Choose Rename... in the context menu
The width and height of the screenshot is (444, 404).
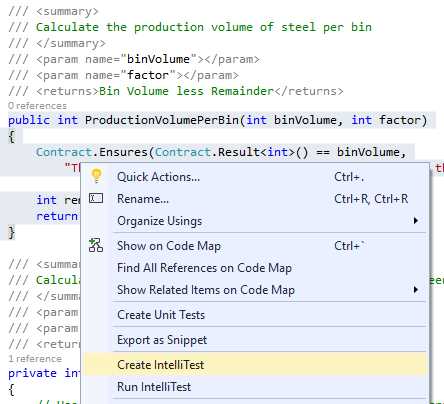click(x=255, y=199)
